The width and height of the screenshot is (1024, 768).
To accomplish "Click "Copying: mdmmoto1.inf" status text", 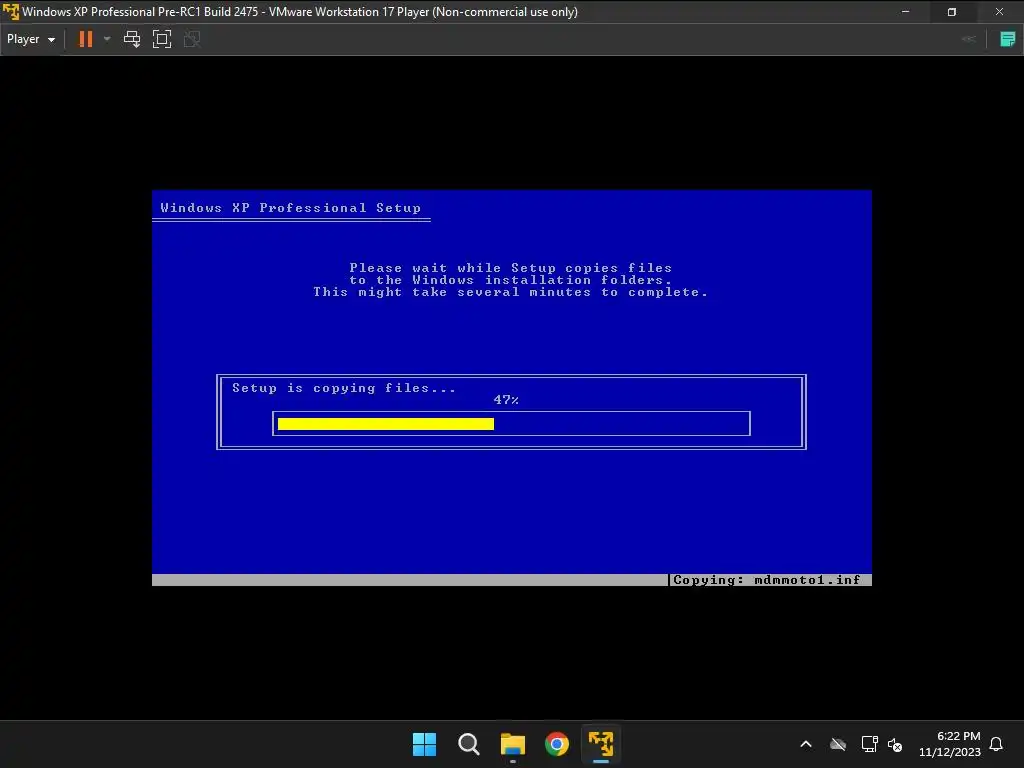I will coord(767,580).
